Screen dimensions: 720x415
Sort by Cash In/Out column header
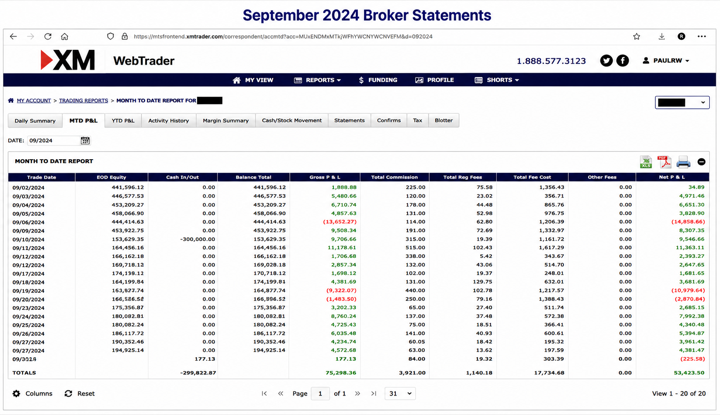(183, 177)
